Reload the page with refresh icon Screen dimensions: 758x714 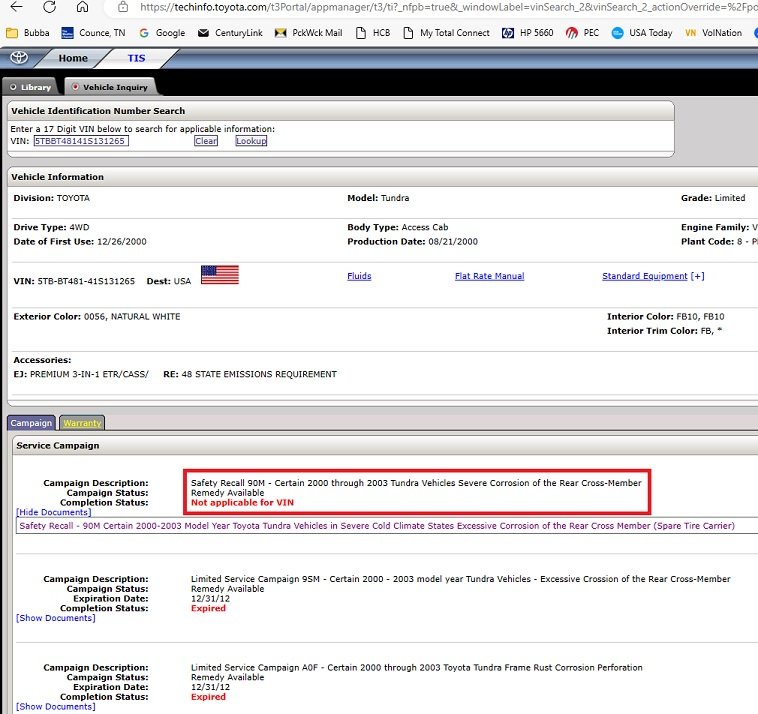click(x=49, y=6)
